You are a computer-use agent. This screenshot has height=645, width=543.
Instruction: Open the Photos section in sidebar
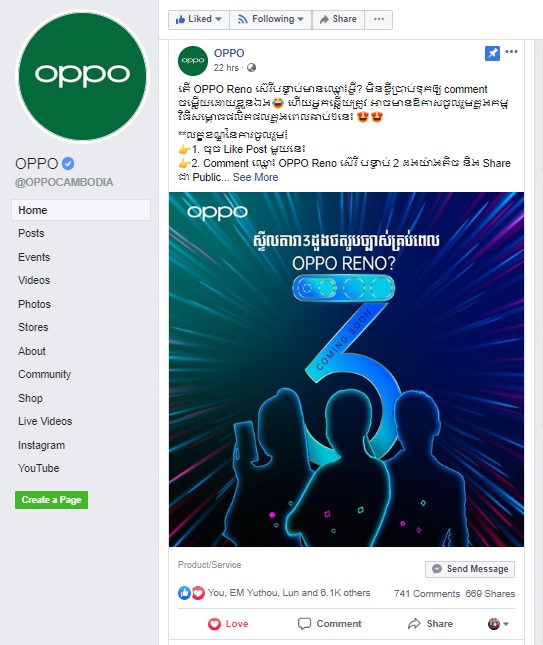coord(35,304)
